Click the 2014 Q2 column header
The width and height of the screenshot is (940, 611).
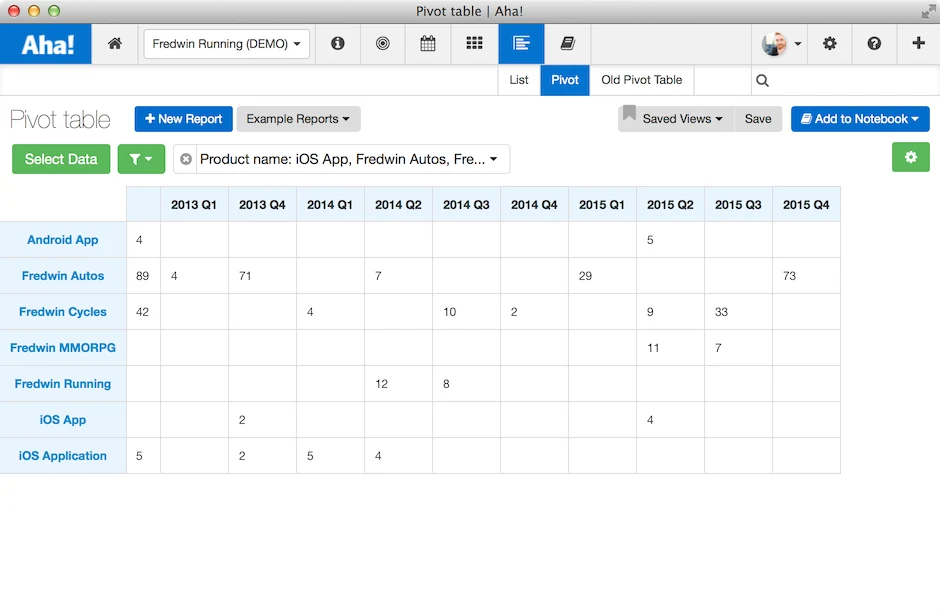(398, 204)
